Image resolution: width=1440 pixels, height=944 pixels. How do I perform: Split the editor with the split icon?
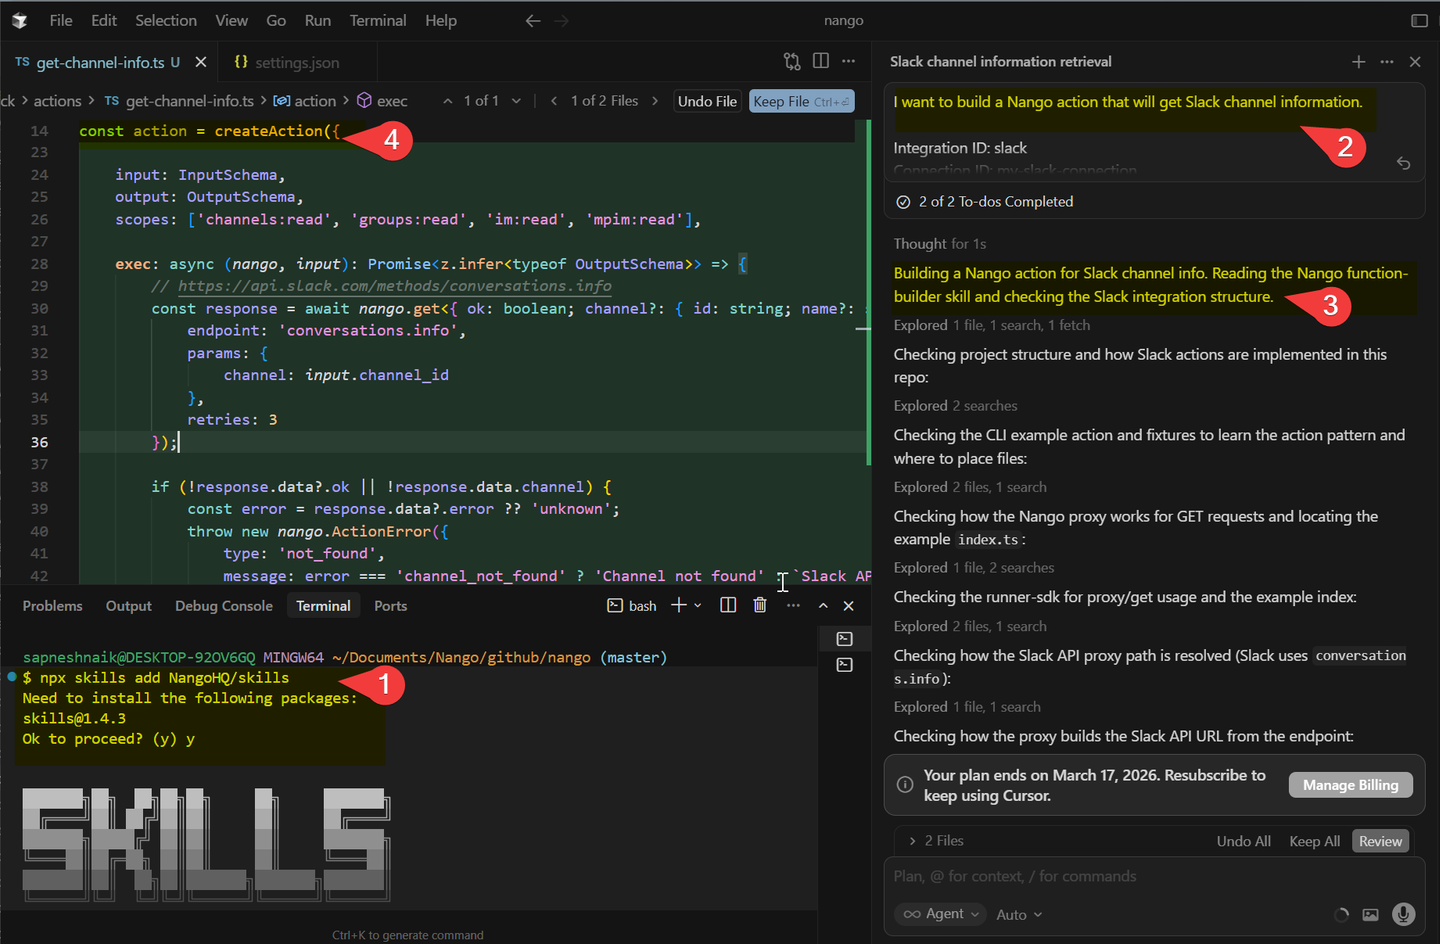click(821, 61)
